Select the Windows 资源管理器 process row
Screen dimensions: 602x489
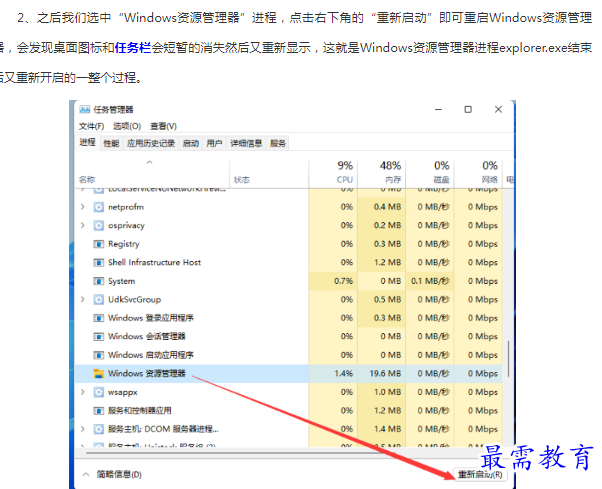pyautogui.click(x=289, y=373)
